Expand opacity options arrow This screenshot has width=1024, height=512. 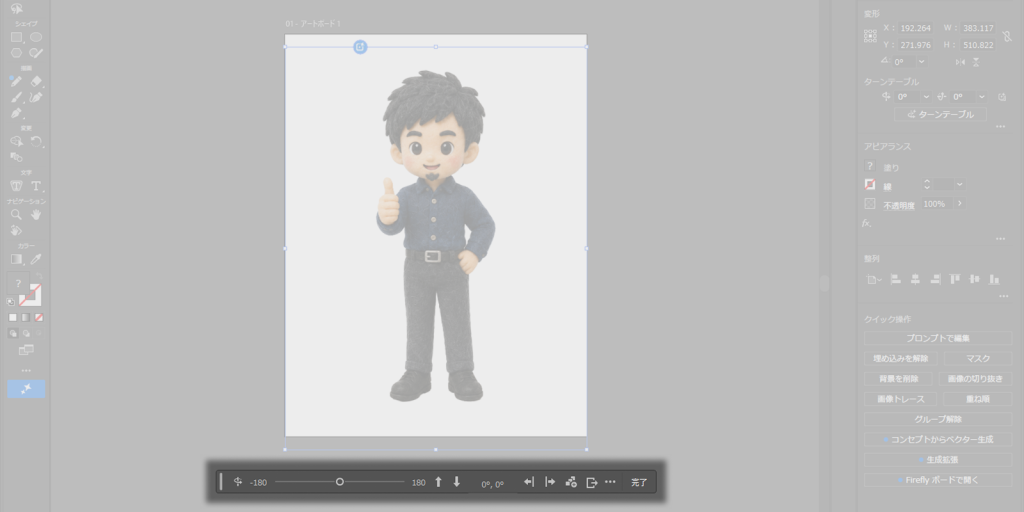click(x=959, y=204)
